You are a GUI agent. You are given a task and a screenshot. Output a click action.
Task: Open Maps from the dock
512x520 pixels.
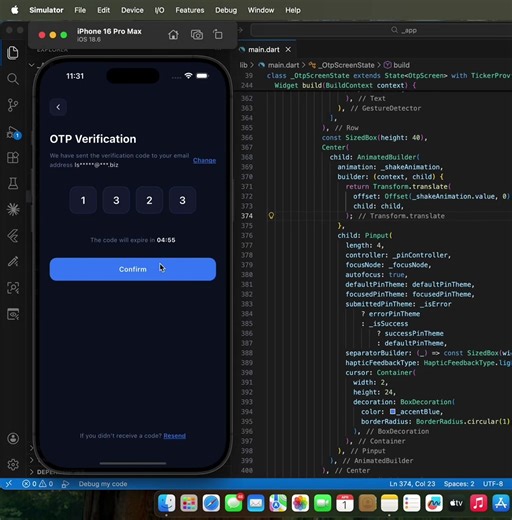pyautogui.click(x=278, y=503)
